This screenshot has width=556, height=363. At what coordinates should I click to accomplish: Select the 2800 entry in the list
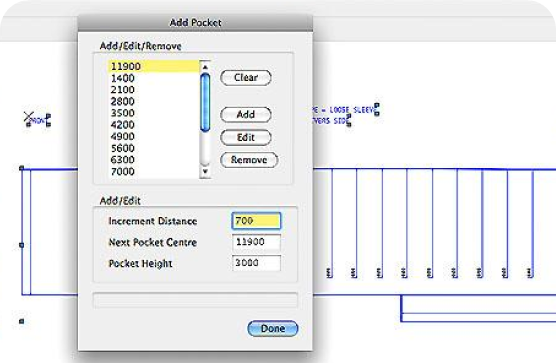[x=154, y=101]
